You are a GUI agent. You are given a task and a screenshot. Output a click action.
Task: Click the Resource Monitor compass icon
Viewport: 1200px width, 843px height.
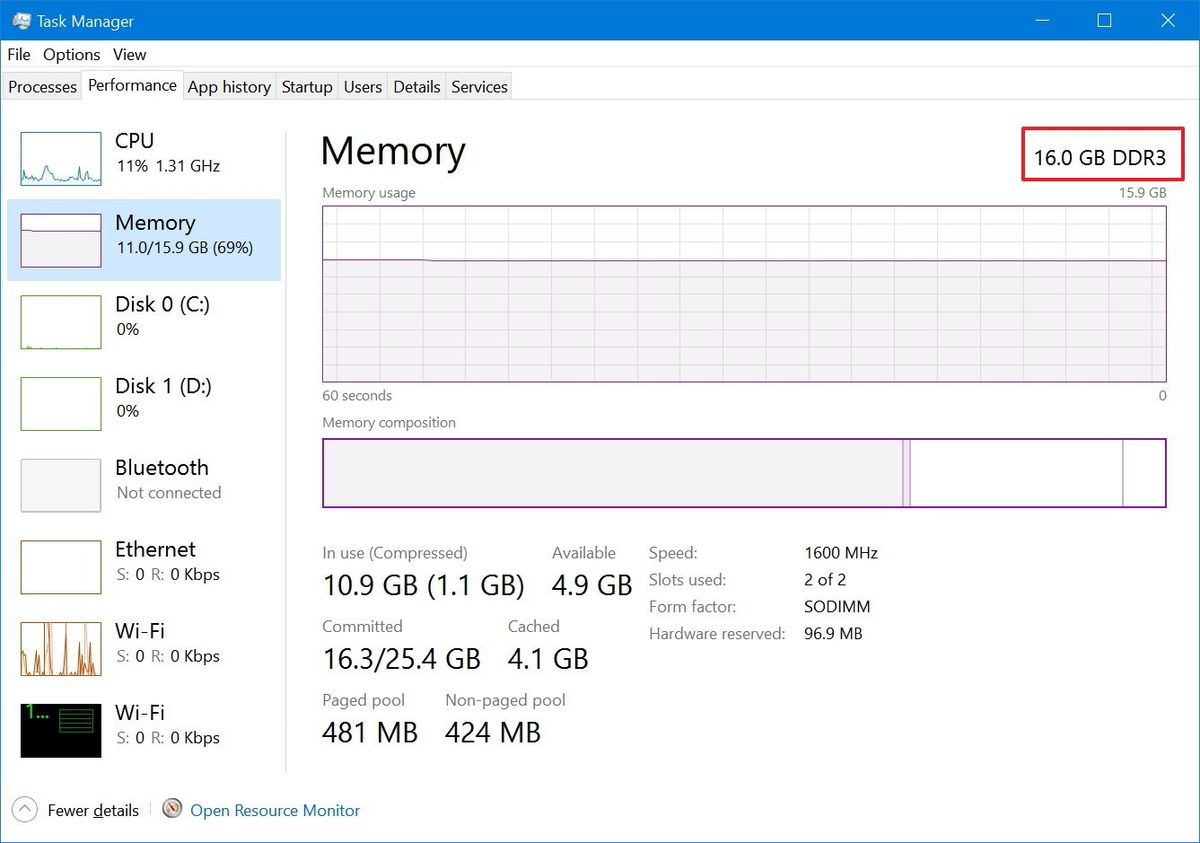click(x=171, y=810)
